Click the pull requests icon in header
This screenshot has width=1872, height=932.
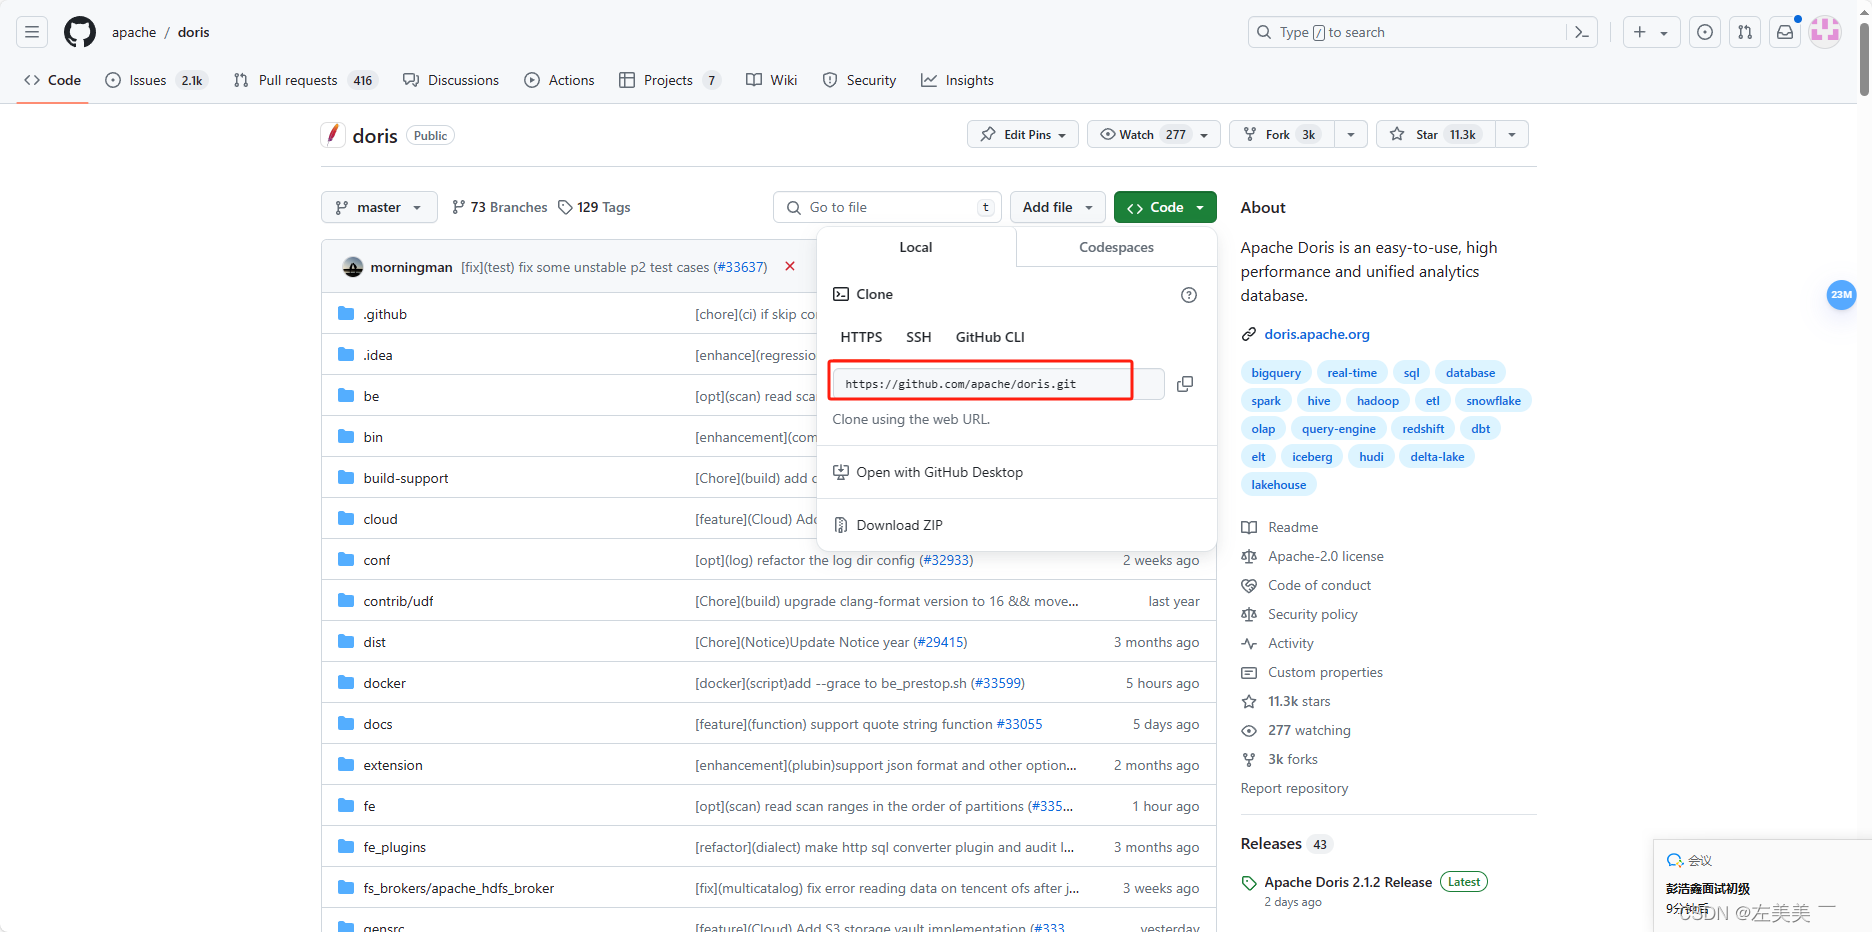1745,31
